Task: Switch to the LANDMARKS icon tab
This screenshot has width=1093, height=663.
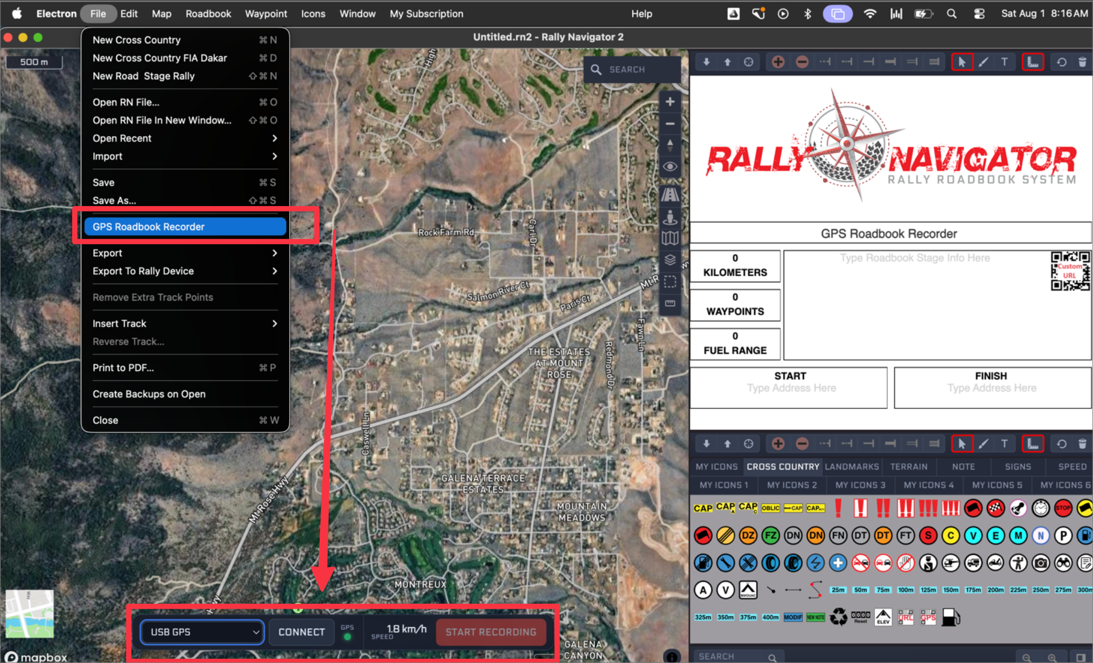Action: click(x=852, y=466)
